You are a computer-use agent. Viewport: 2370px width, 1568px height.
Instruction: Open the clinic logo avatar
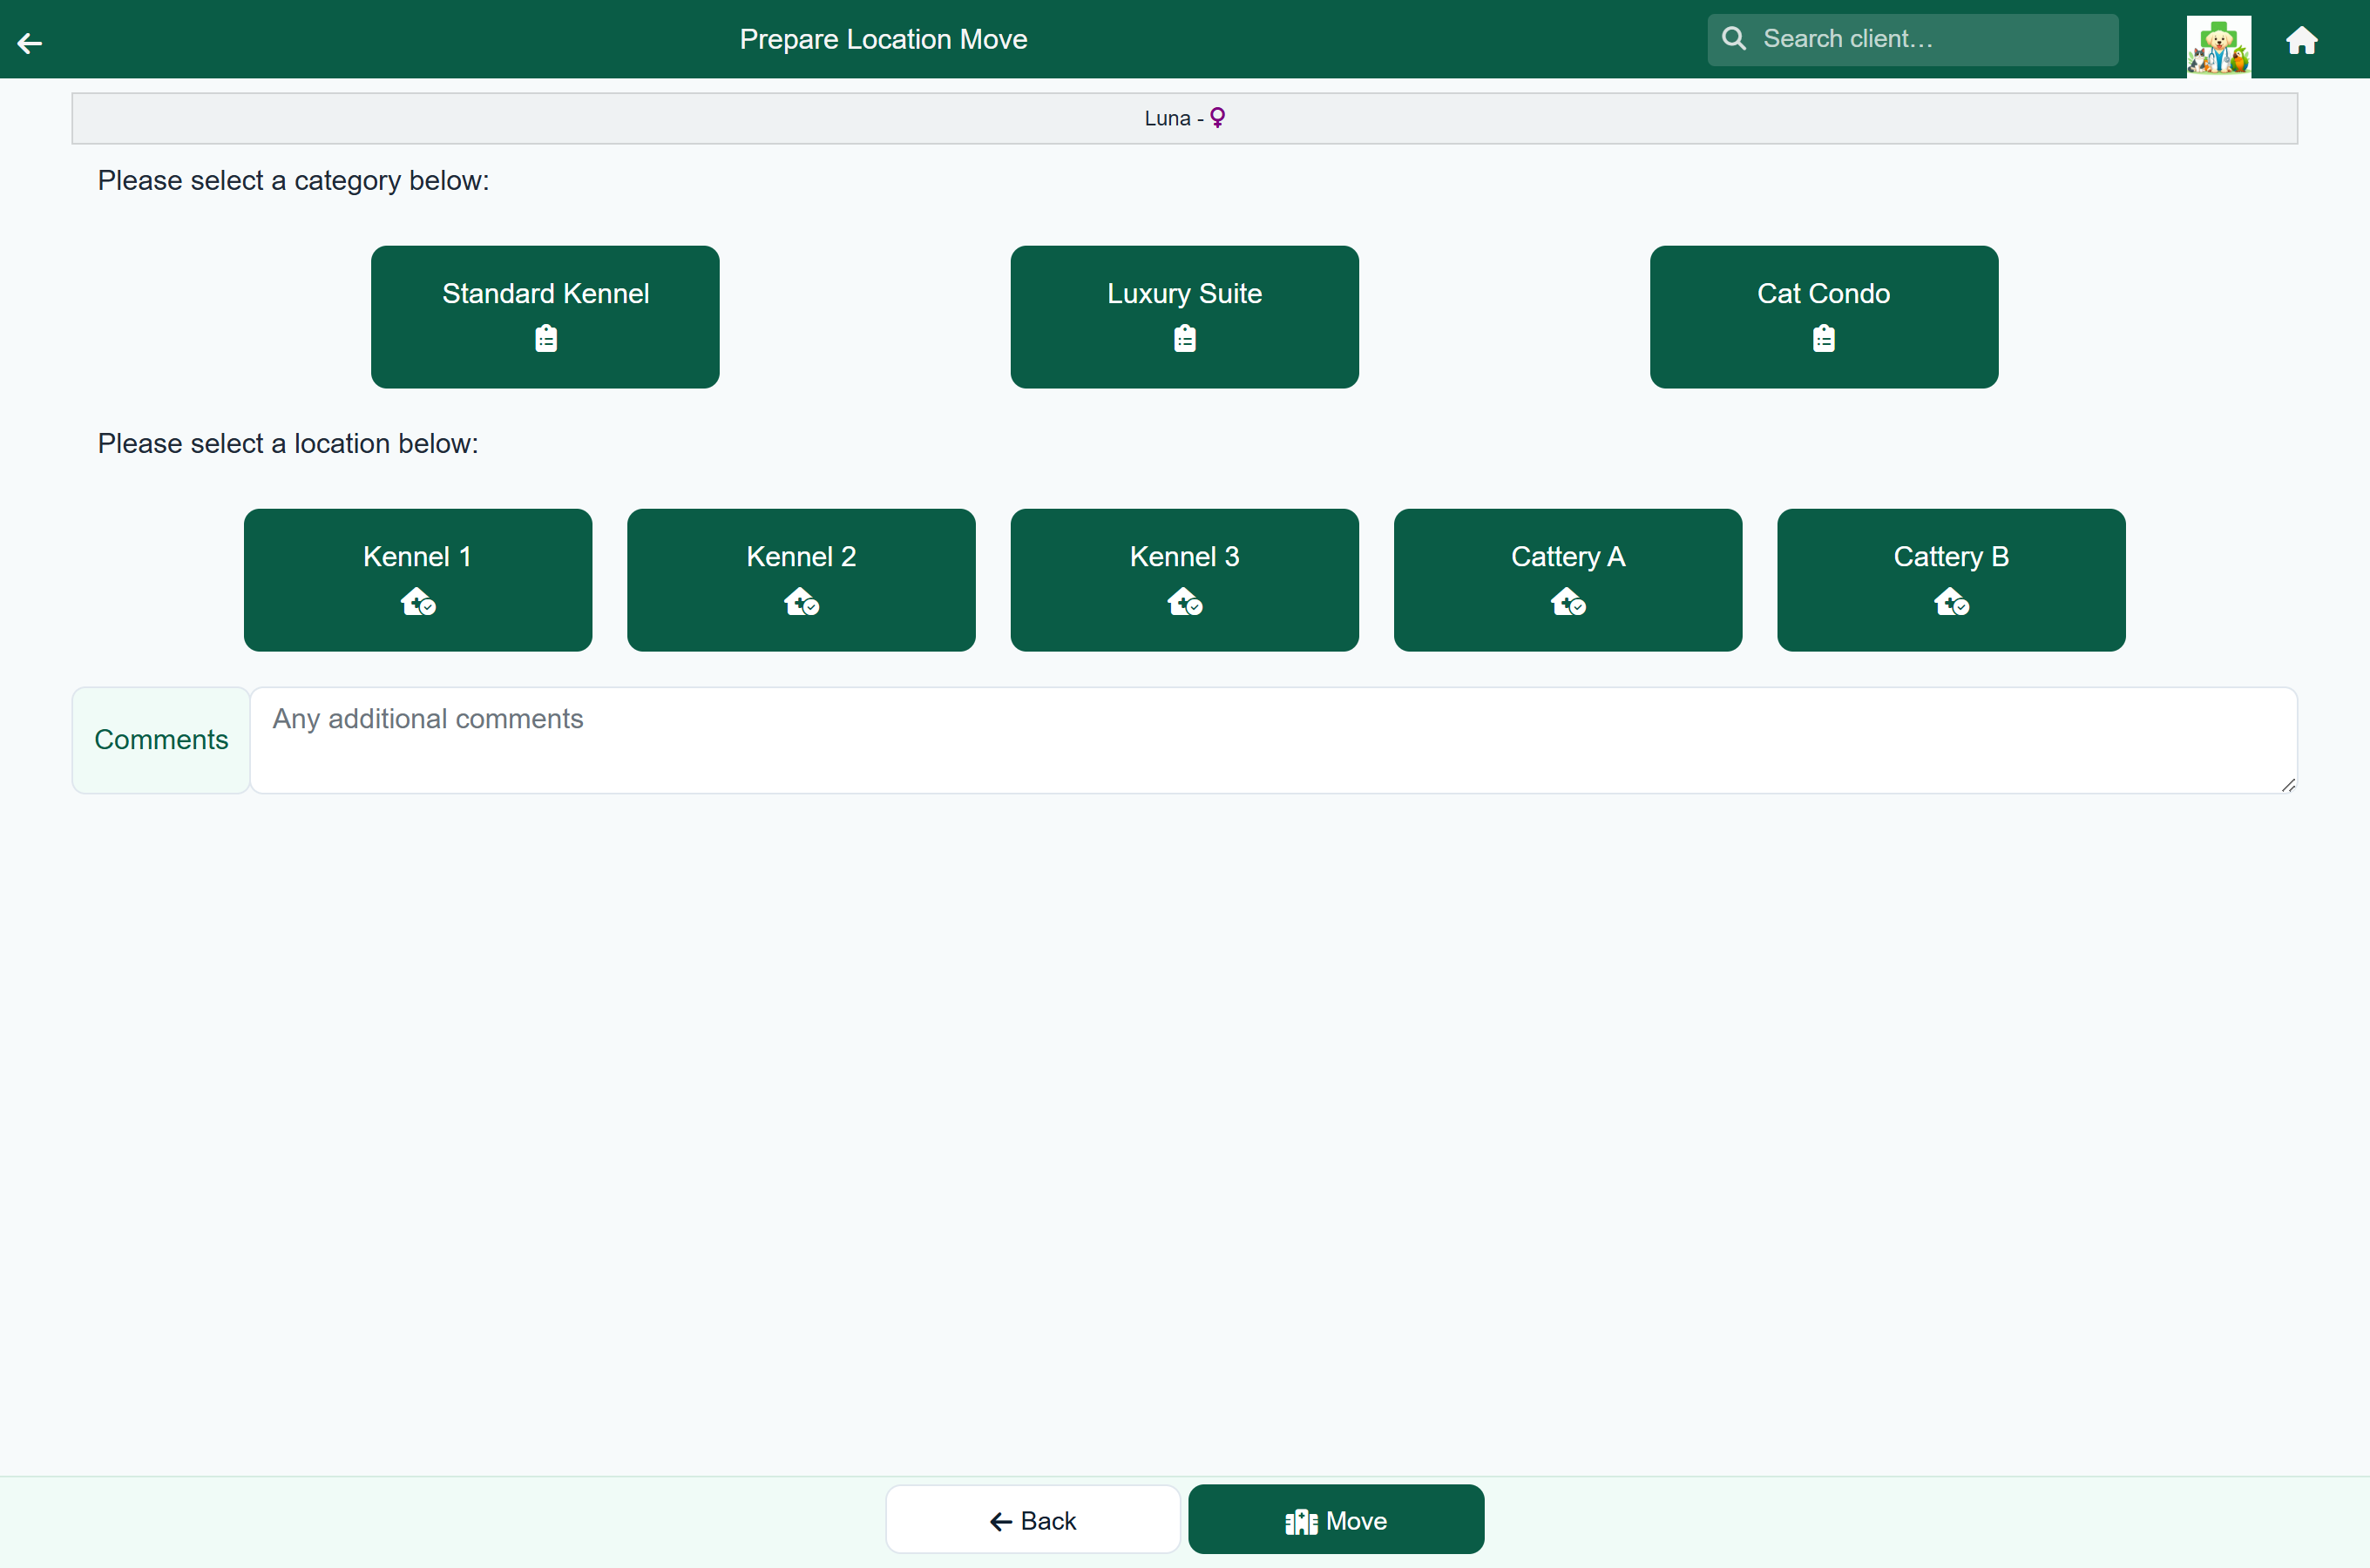[x=2218, y=46]
